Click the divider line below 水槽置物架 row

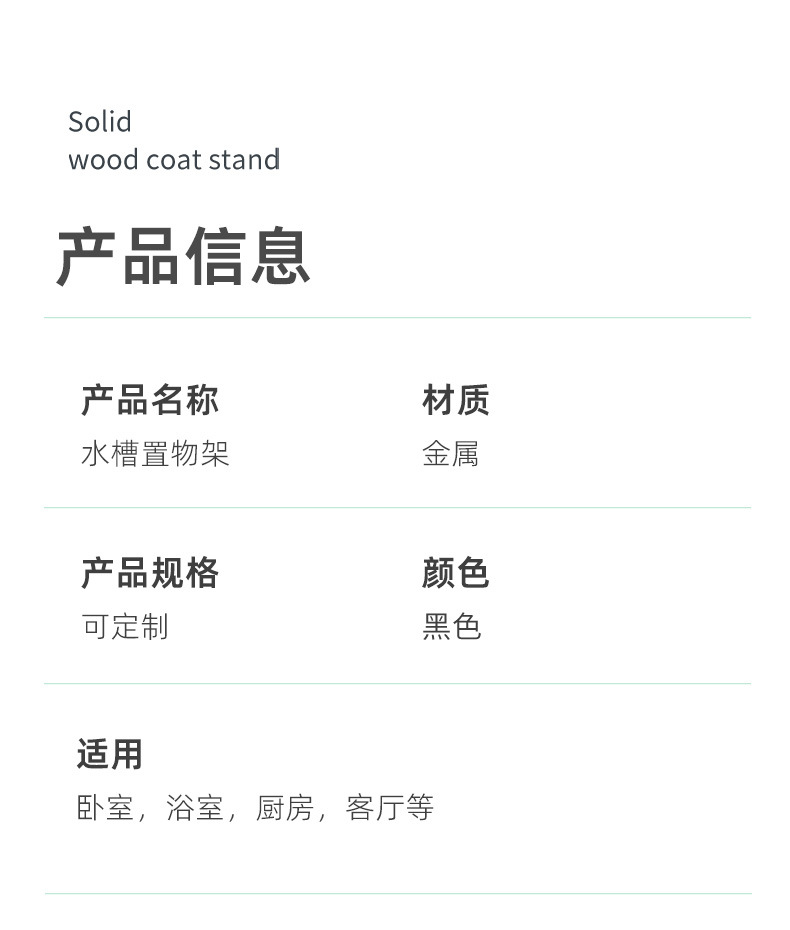[397, 508]
